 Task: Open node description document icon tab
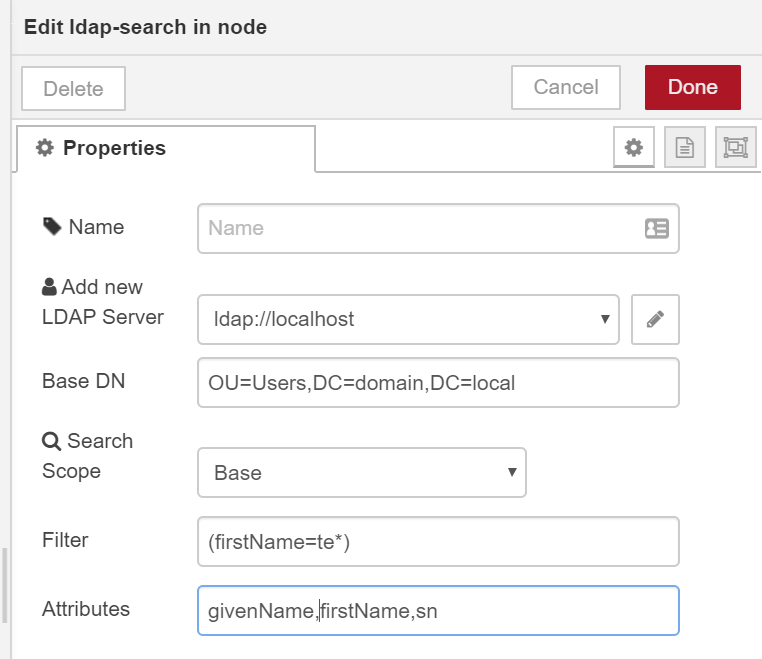click(x=685, y=147)
